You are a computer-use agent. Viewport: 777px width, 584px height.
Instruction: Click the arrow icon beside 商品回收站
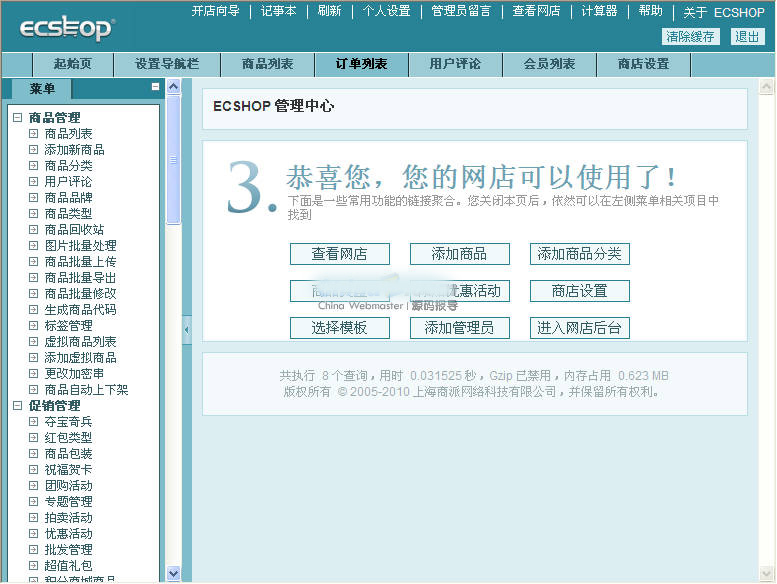tap(34, 230)
